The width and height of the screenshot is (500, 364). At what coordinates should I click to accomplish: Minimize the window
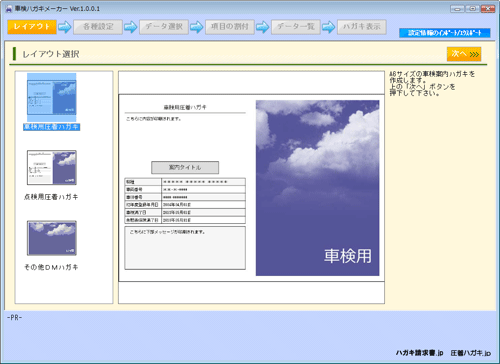(457, 9)
